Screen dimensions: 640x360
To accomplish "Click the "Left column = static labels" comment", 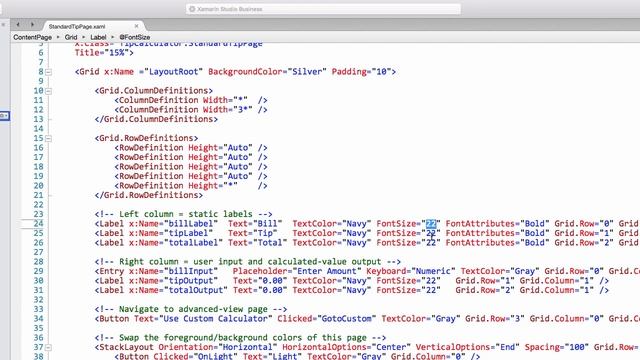I will [183, 214].
